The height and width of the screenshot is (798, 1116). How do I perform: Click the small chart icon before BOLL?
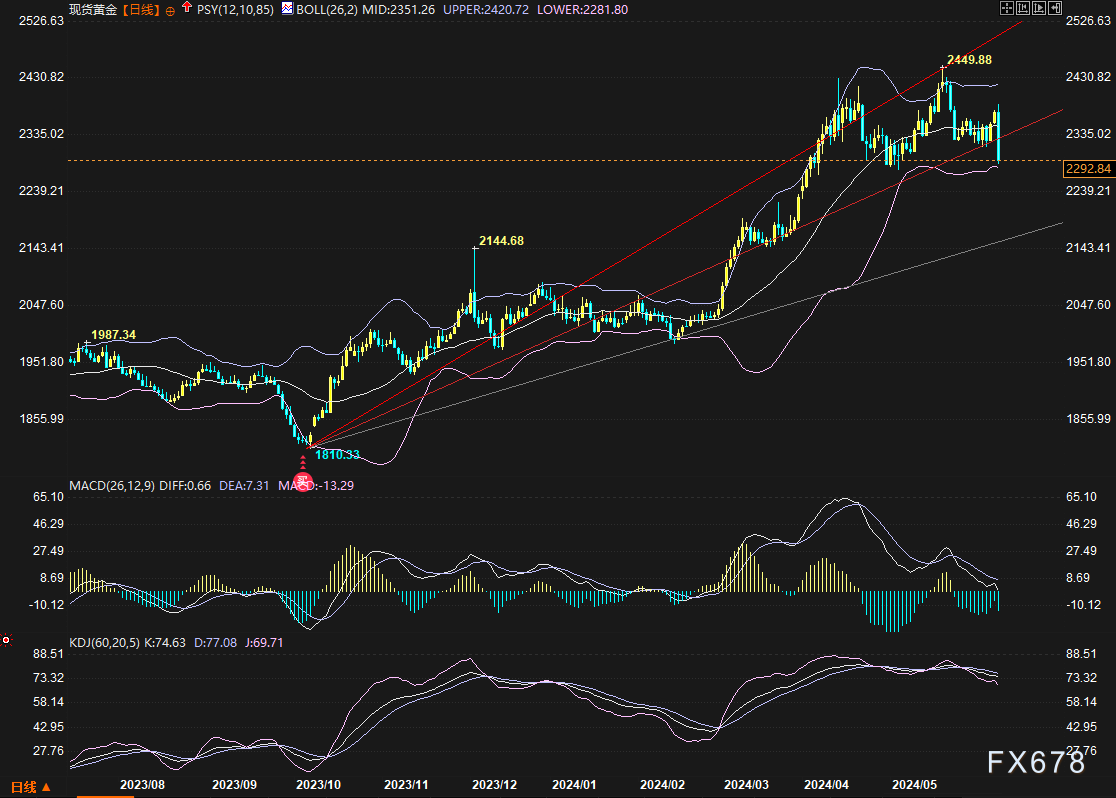pyautogui.click(x=286, y=8)
